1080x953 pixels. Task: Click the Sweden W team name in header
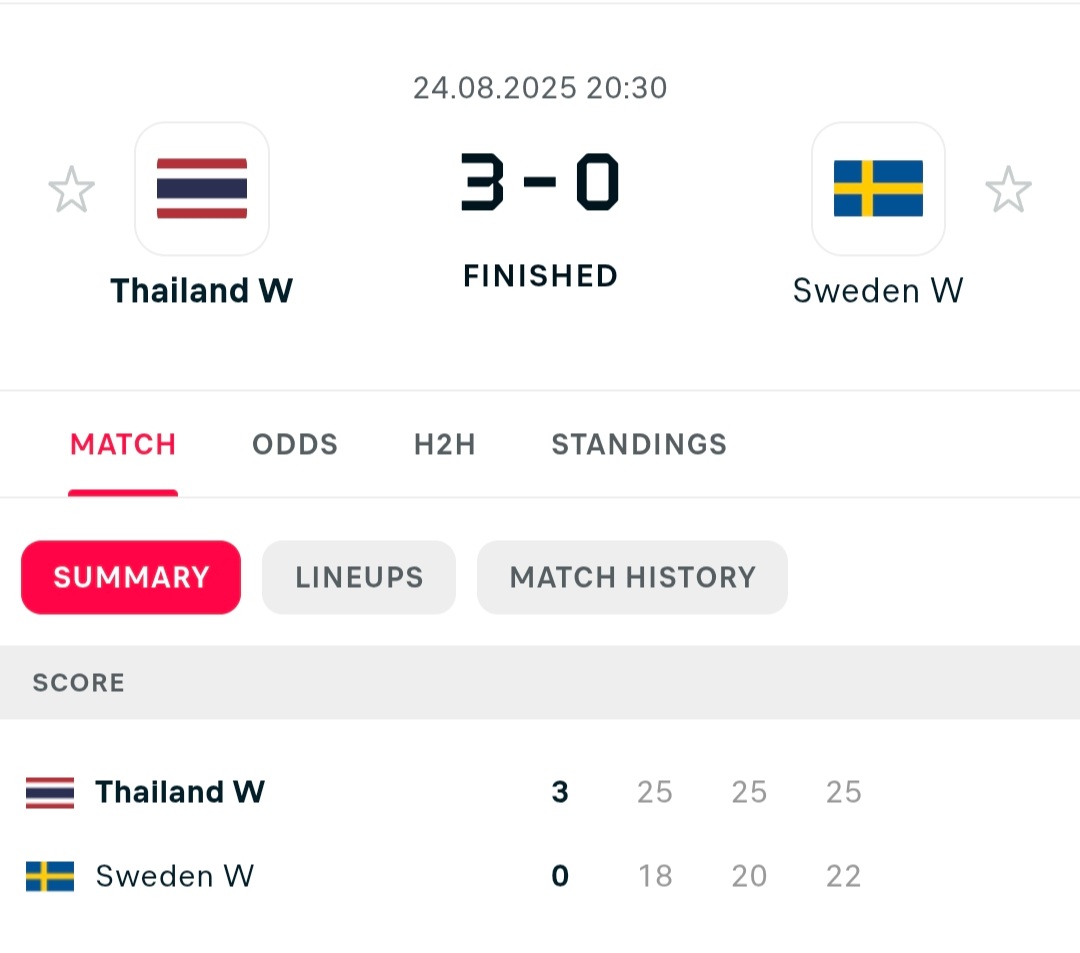[x=878, y=291]
